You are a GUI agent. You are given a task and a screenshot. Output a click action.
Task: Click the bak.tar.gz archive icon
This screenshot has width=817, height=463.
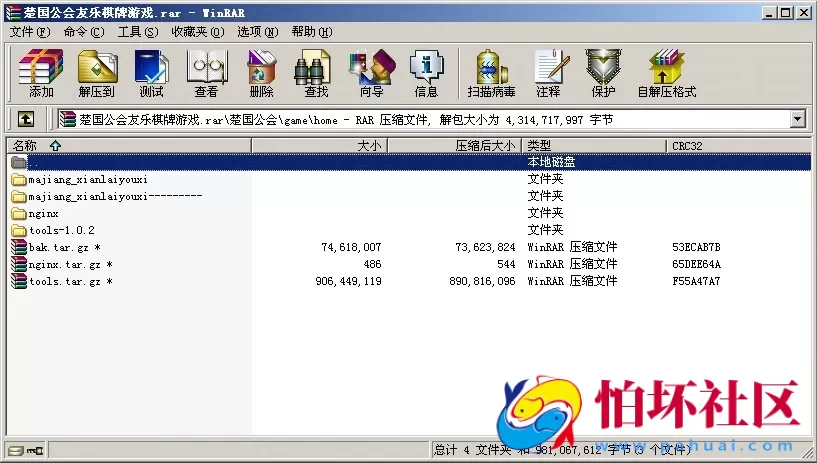pyautogui.click(x=19, y=247)
